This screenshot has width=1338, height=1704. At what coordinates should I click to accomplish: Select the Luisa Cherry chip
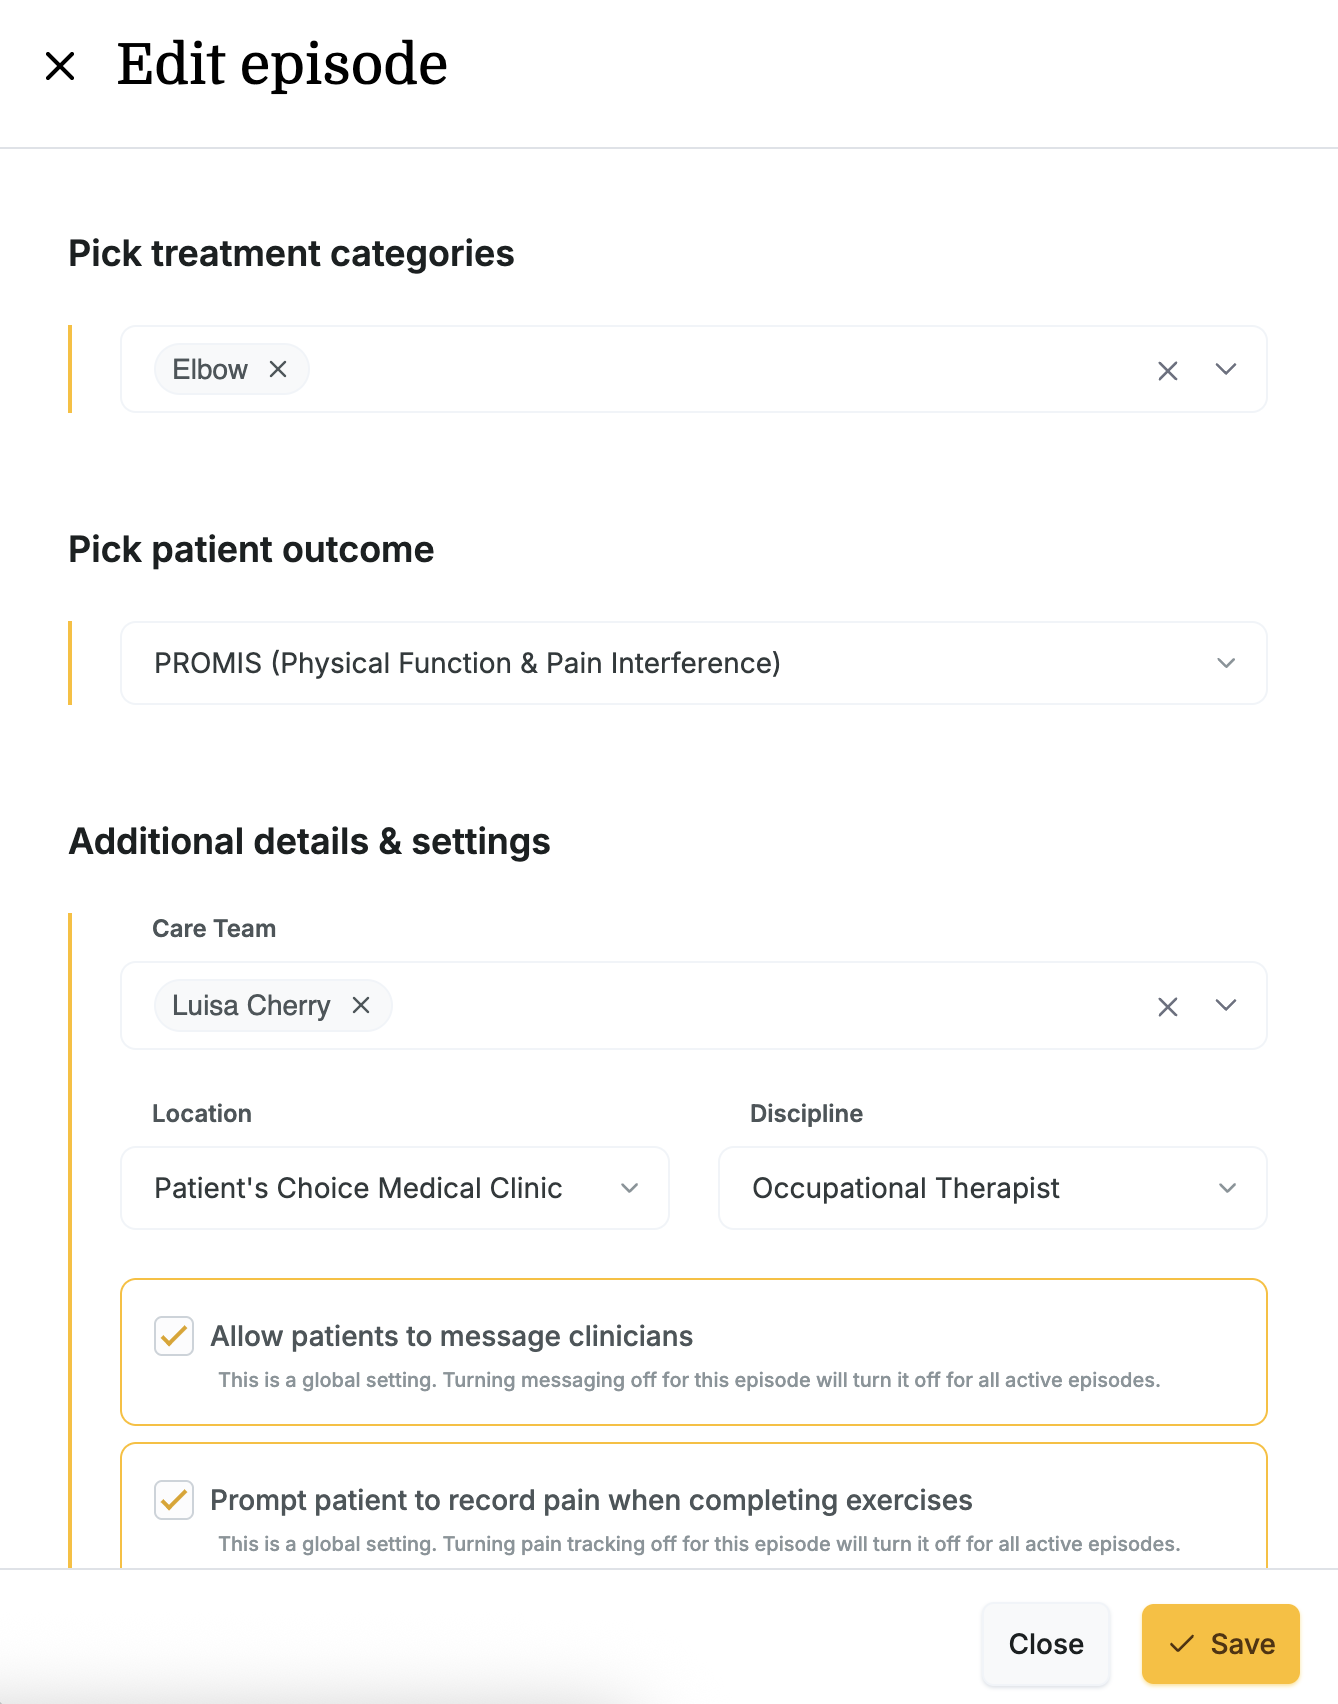(251, 1005)
